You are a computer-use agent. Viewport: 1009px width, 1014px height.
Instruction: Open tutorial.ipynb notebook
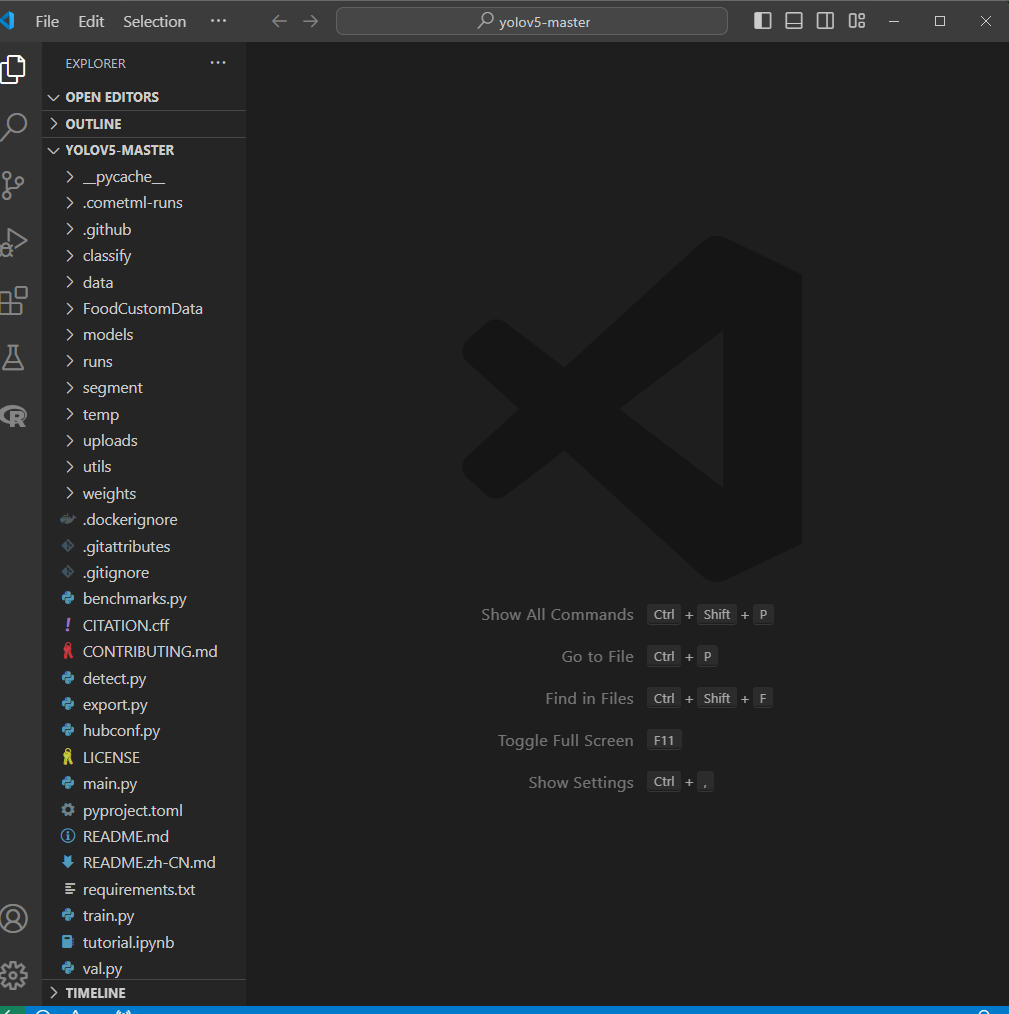click(x=144, y=942)
